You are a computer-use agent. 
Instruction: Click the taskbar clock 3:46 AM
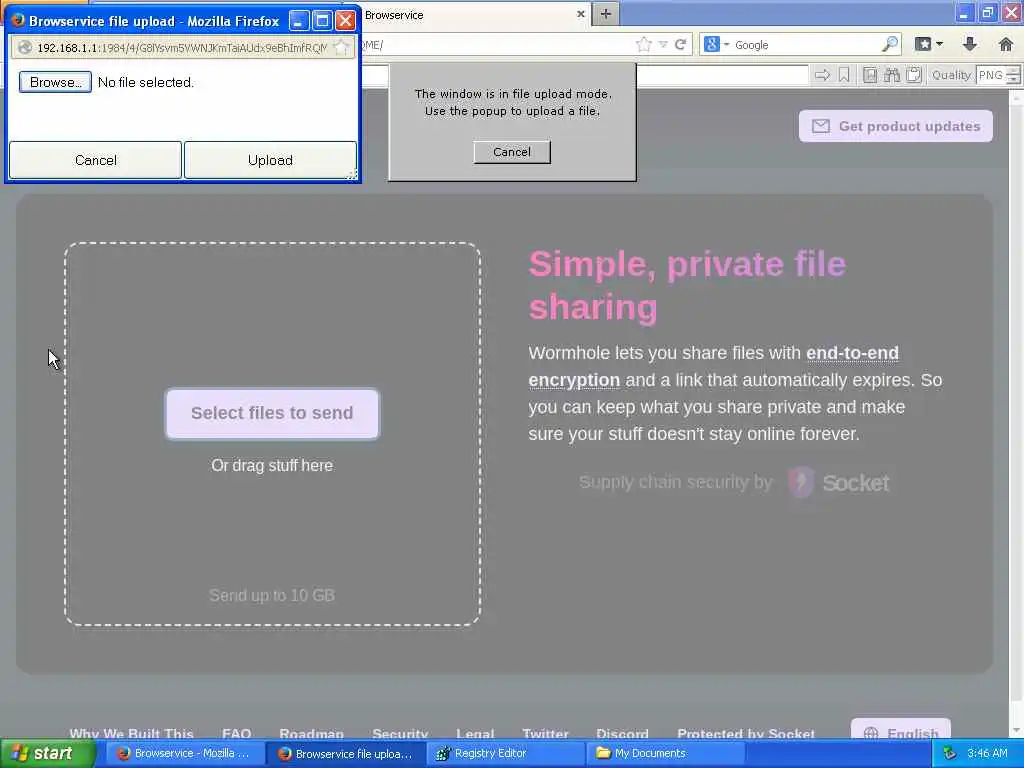[x=987, y=754]
